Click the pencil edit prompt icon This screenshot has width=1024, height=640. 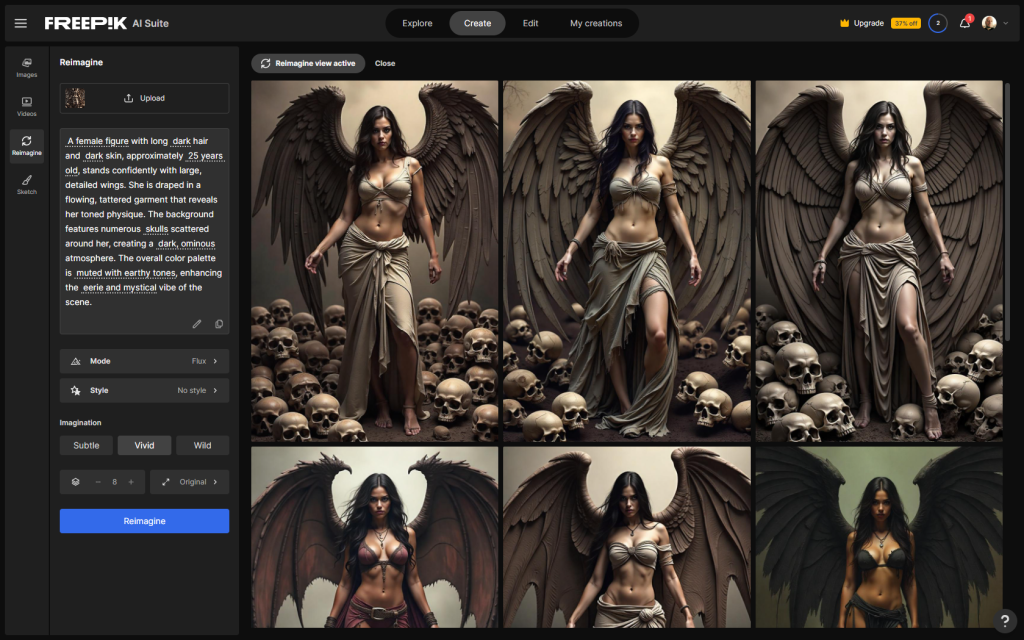tap(197, 324)
